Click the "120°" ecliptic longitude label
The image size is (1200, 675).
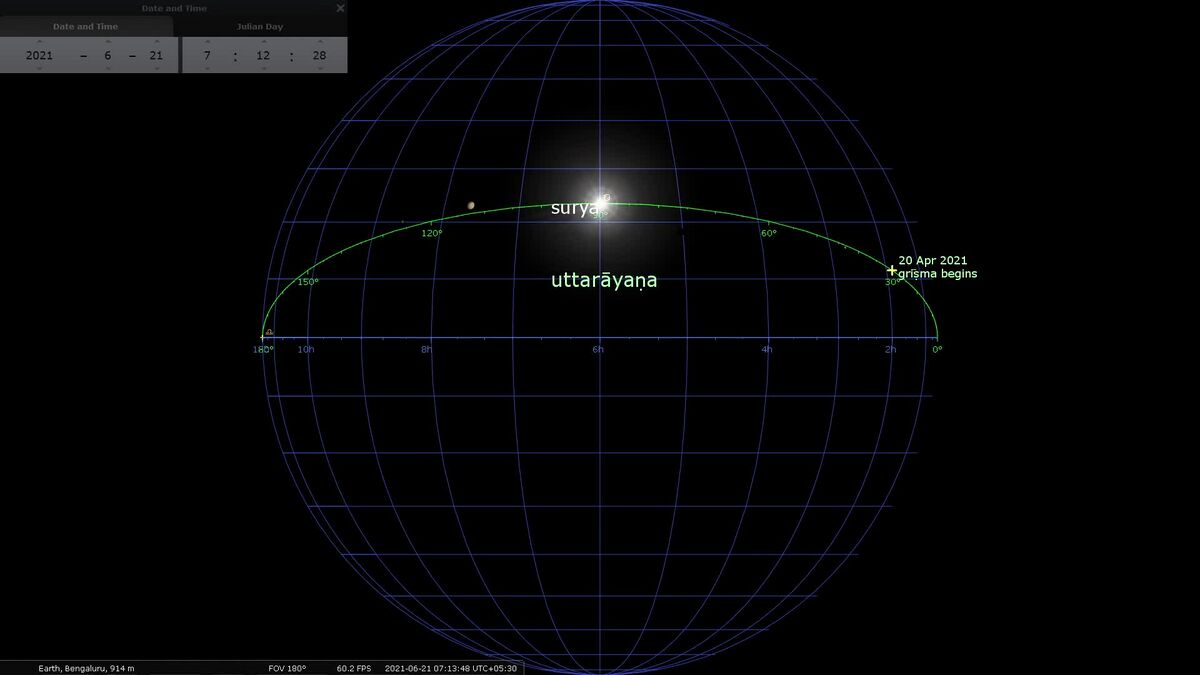[432, 234]
